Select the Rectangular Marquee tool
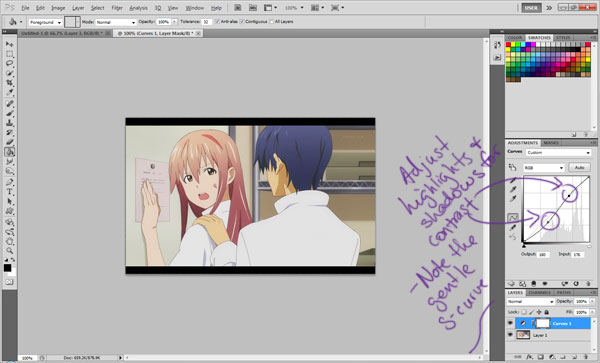600x363 pixels. point(10,54)
